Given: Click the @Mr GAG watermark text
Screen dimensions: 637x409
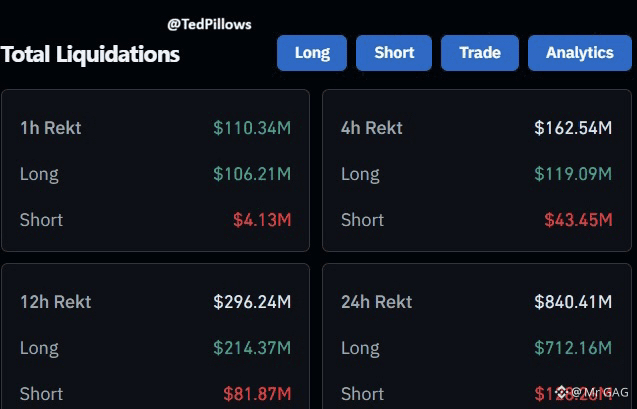Looking at the screenshot, I should (600, 393).
